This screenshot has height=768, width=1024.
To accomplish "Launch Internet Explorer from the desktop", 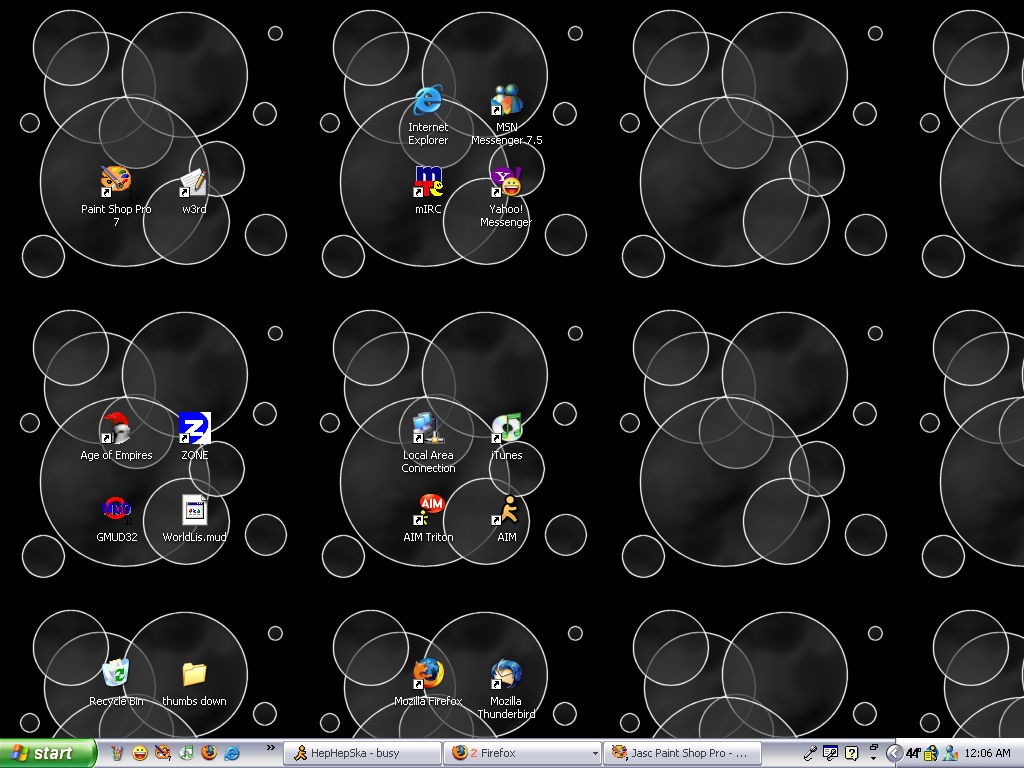I will [x=428, y=114].
